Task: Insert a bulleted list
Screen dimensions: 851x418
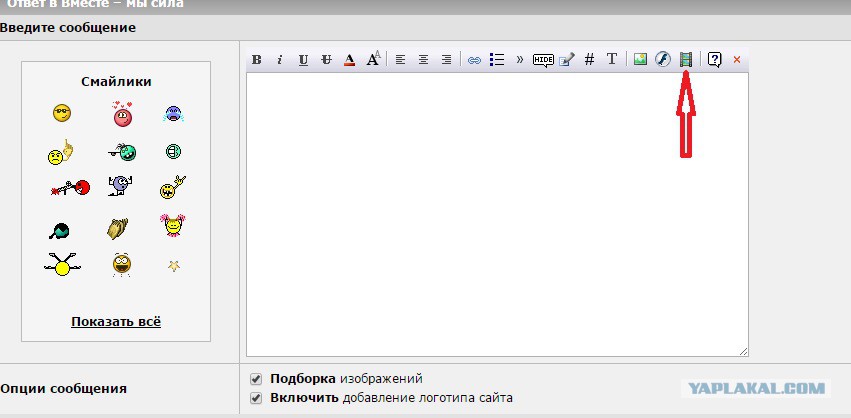Action: coord(497,60)
